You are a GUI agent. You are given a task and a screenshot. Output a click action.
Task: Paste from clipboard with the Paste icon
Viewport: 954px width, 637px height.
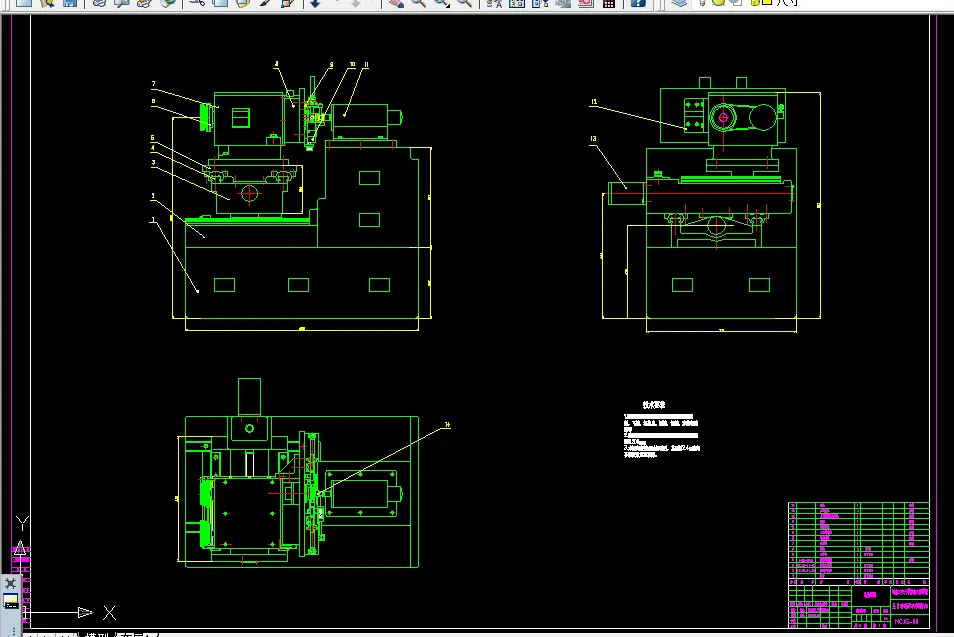[x=242, y=2]
